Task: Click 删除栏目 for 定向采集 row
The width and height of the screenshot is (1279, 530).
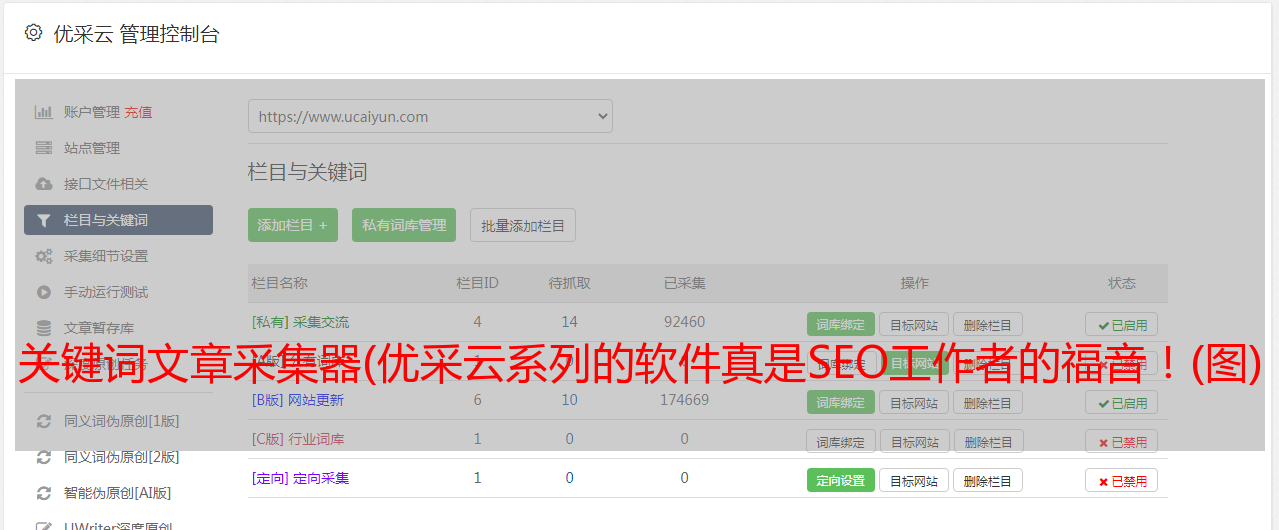Action: click(x=988, y=480)
